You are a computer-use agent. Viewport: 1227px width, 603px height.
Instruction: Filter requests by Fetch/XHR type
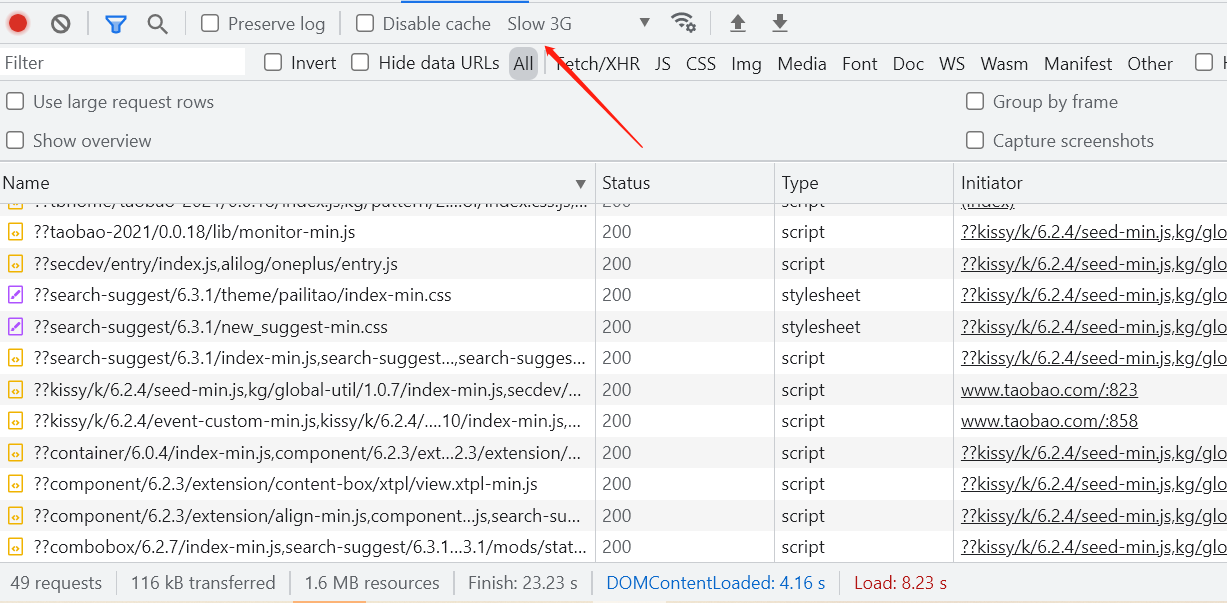pyautogui.click(x=598, y=64)
